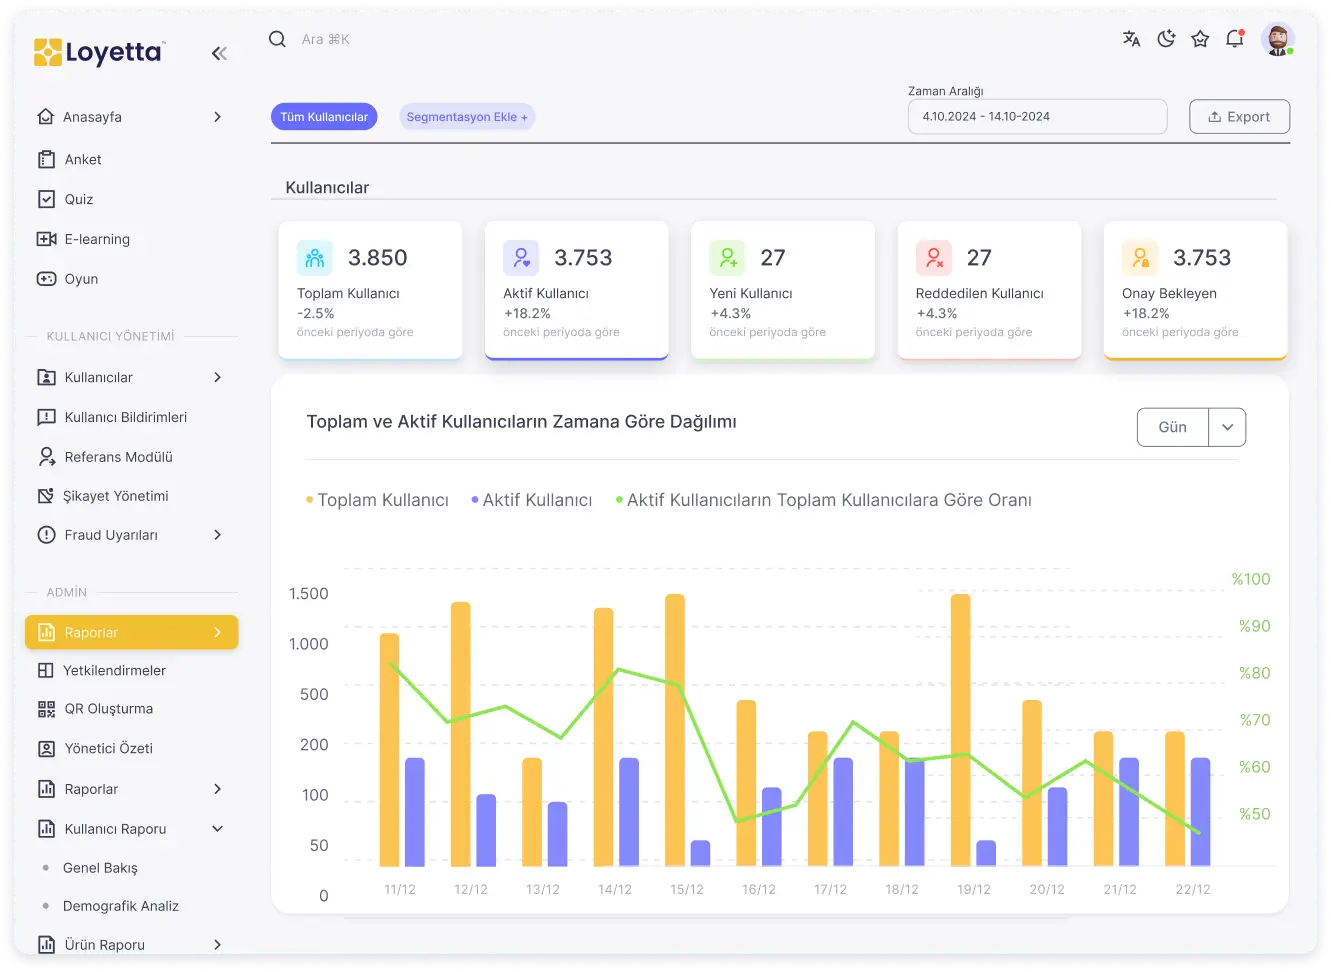Expand the Fraud Uyarıları chevron
This screenshot has height=972, width=1331.
pos(218,535)
